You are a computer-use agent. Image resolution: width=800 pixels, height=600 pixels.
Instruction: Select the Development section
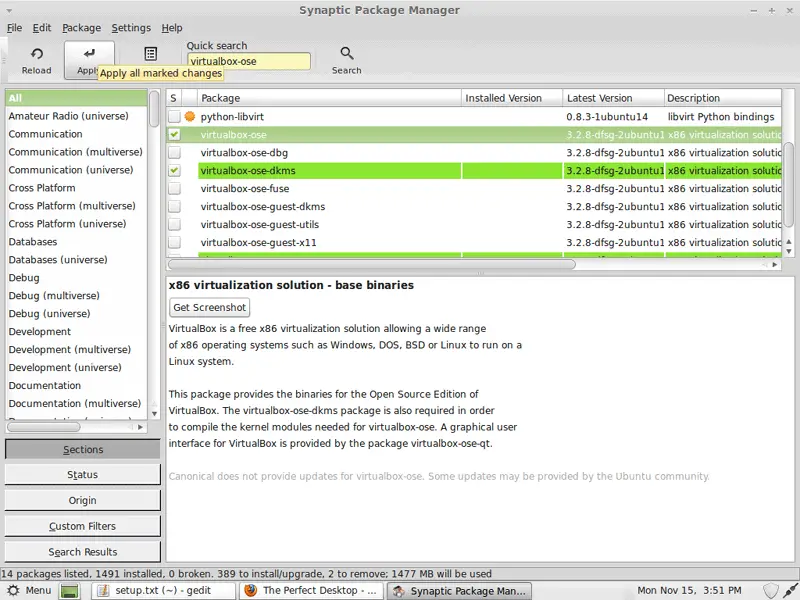[x=77, y=332]
